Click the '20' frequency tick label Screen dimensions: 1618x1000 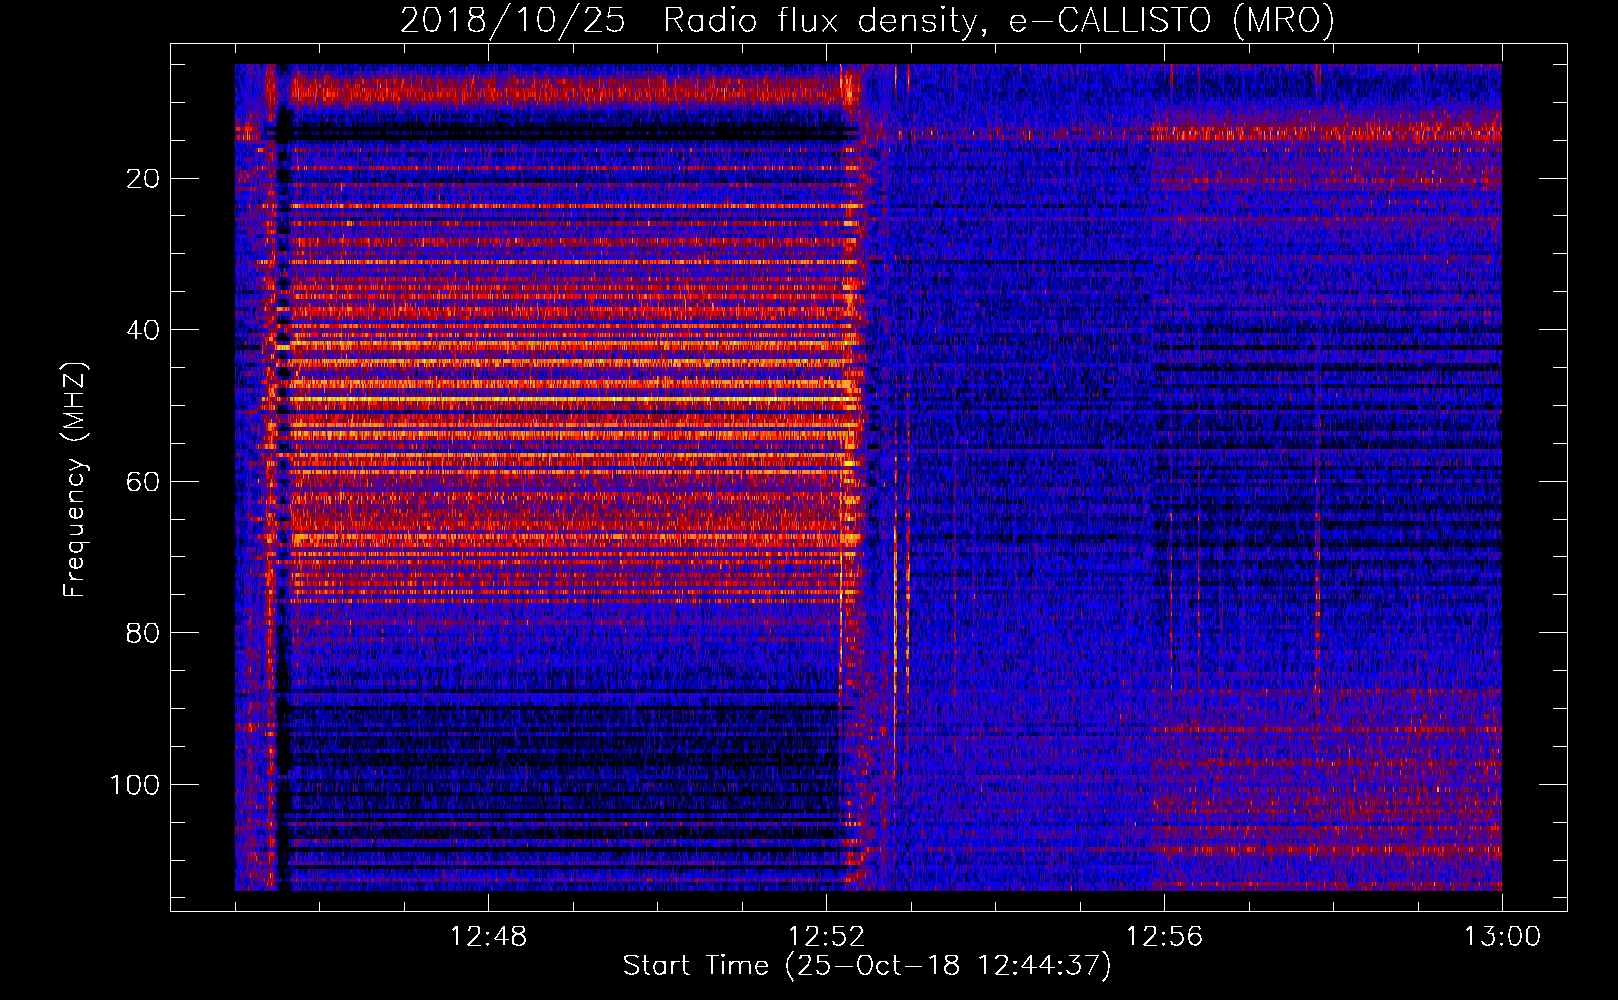[x=143, y=179]
